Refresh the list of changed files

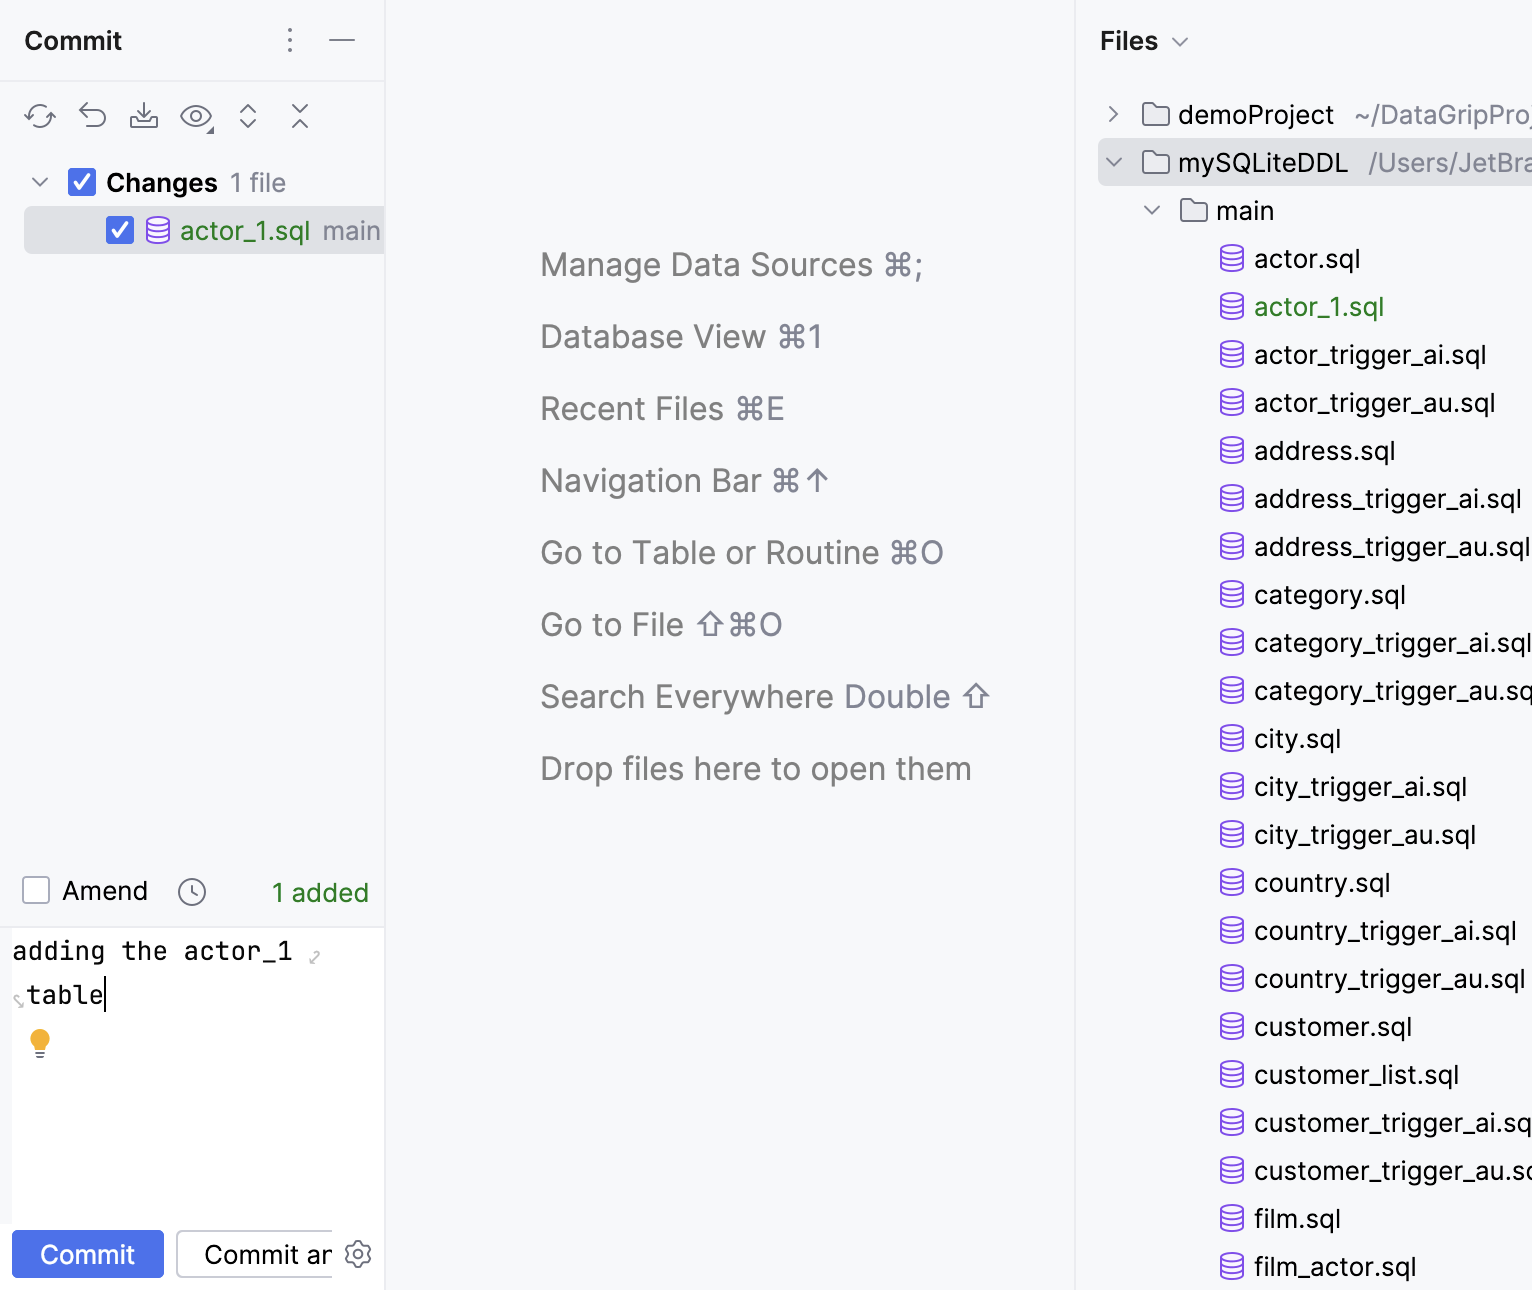point(40,116)
